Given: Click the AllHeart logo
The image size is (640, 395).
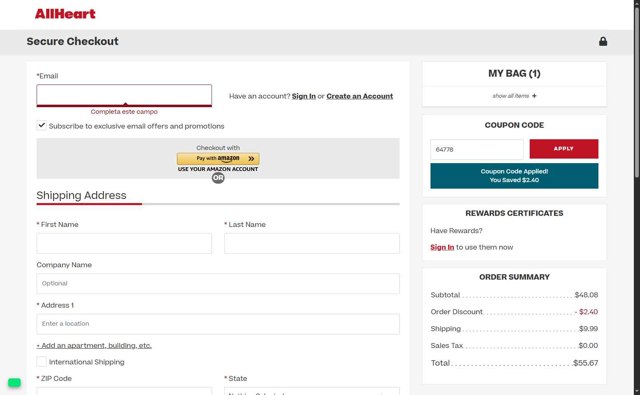Looking at the screenshot, I should (x=65, y=14).
